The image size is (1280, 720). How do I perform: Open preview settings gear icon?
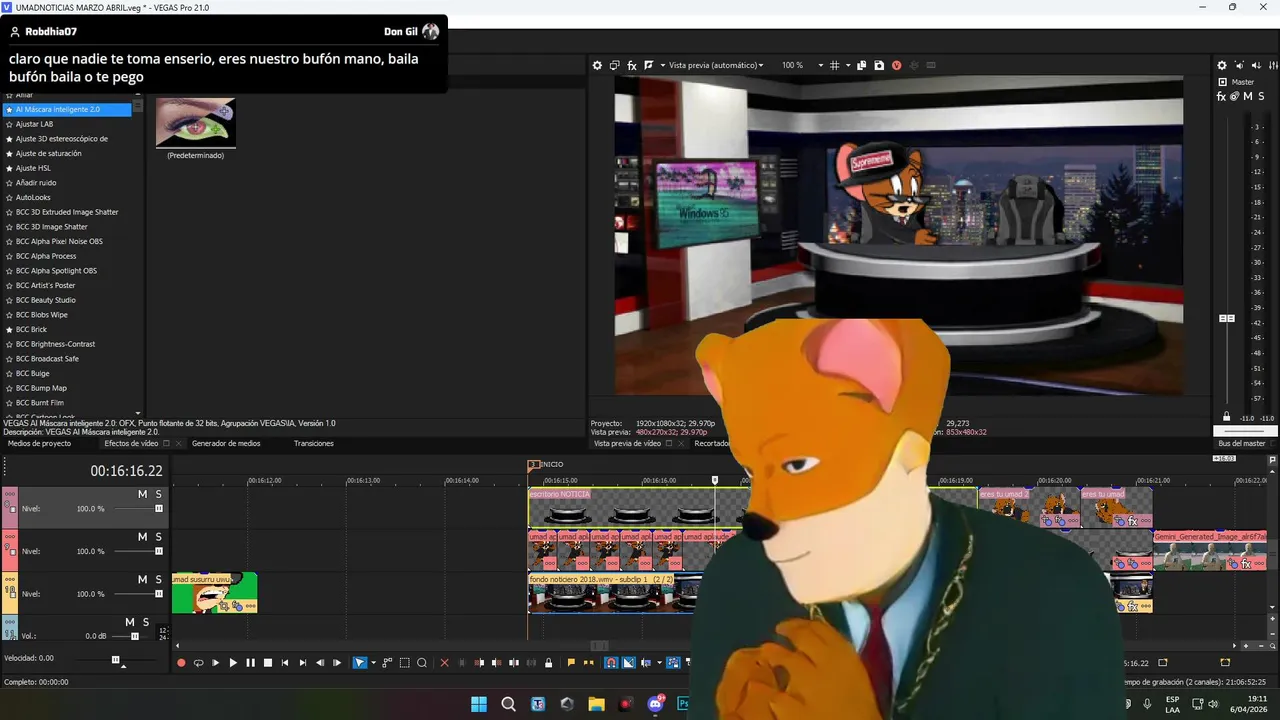tap(597, 65)
